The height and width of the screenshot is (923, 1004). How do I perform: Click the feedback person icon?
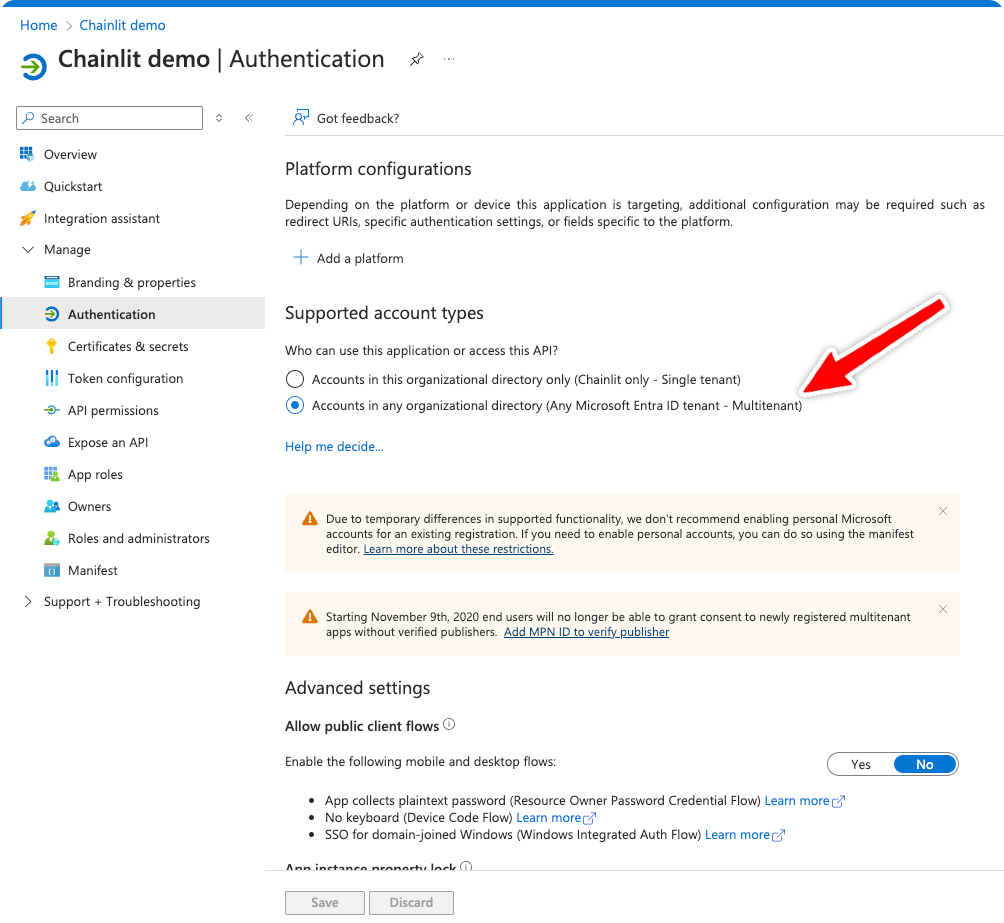coord(300,117)
